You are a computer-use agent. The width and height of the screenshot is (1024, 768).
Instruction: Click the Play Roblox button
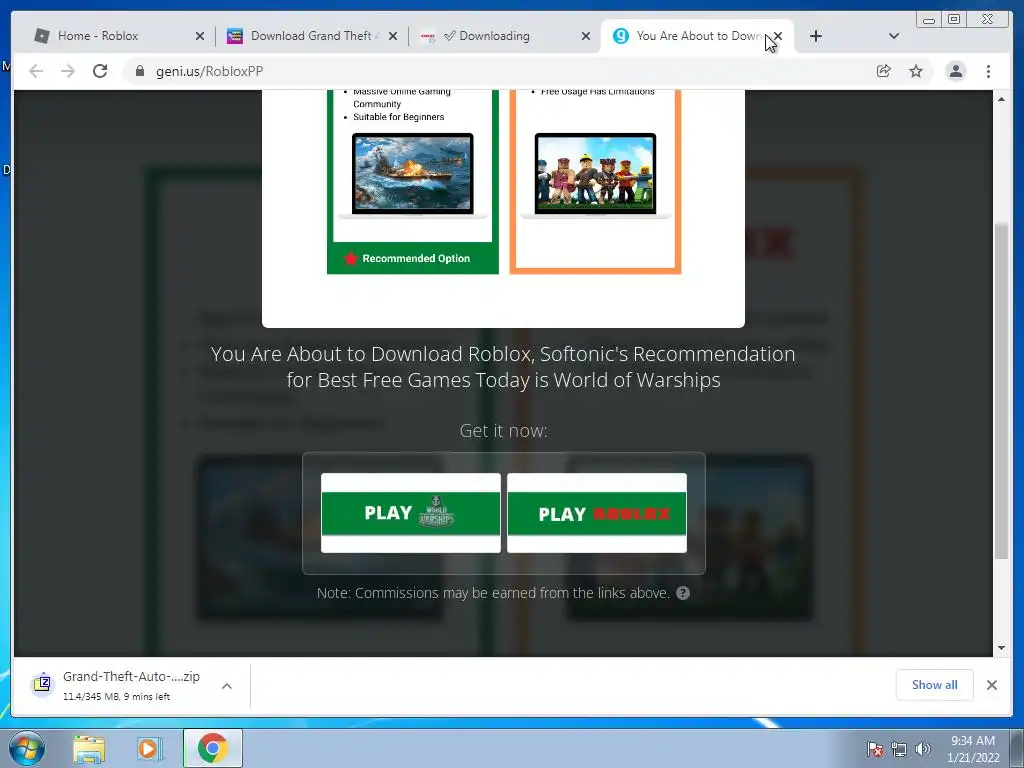(x=597, y=513)
